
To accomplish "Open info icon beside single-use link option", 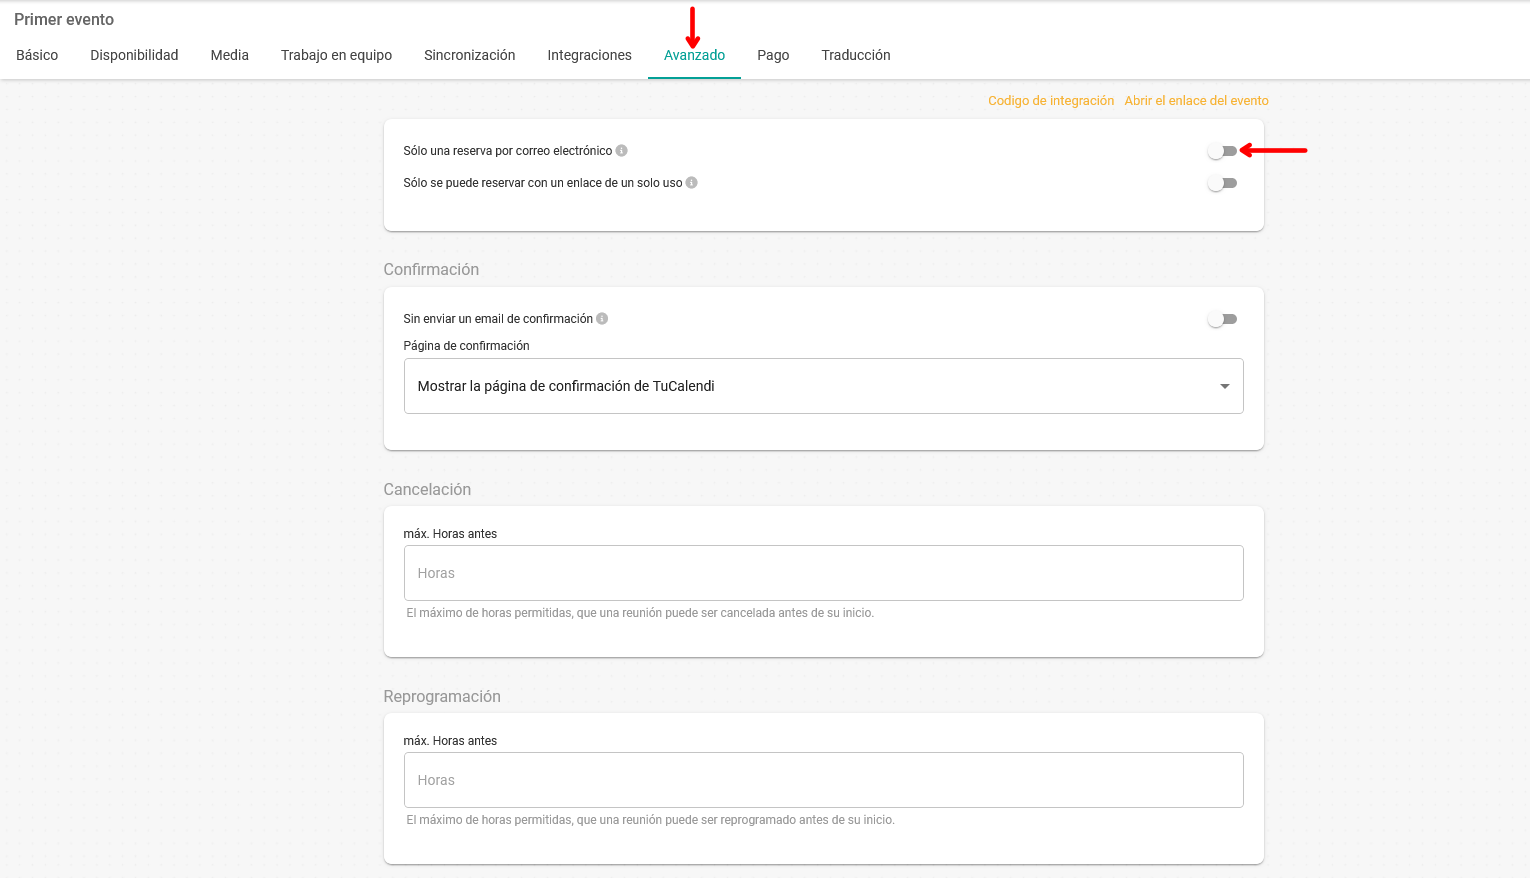I will click(691, 183).
